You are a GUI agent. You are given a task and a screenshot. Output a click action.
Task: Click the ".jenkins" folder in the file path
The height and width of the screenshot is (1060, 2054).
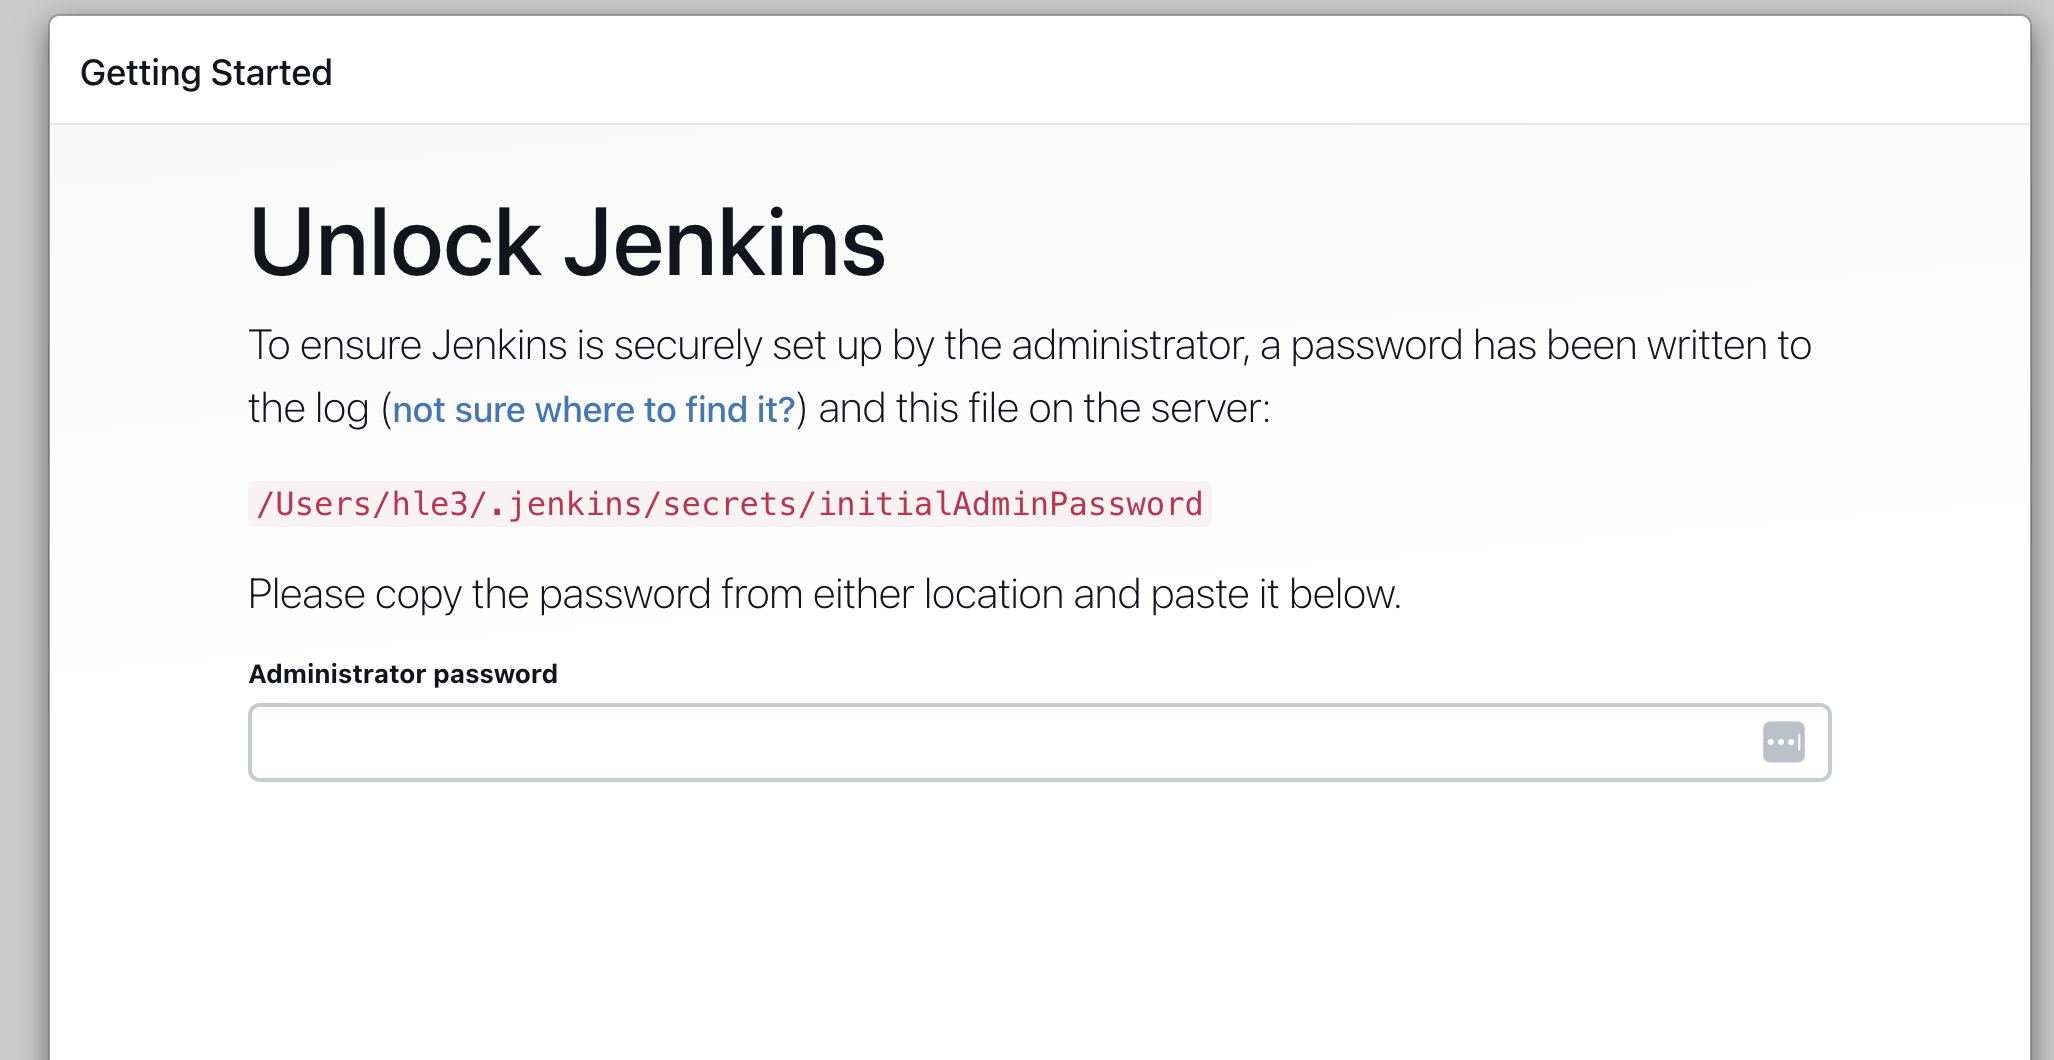(x=566, y=504)
